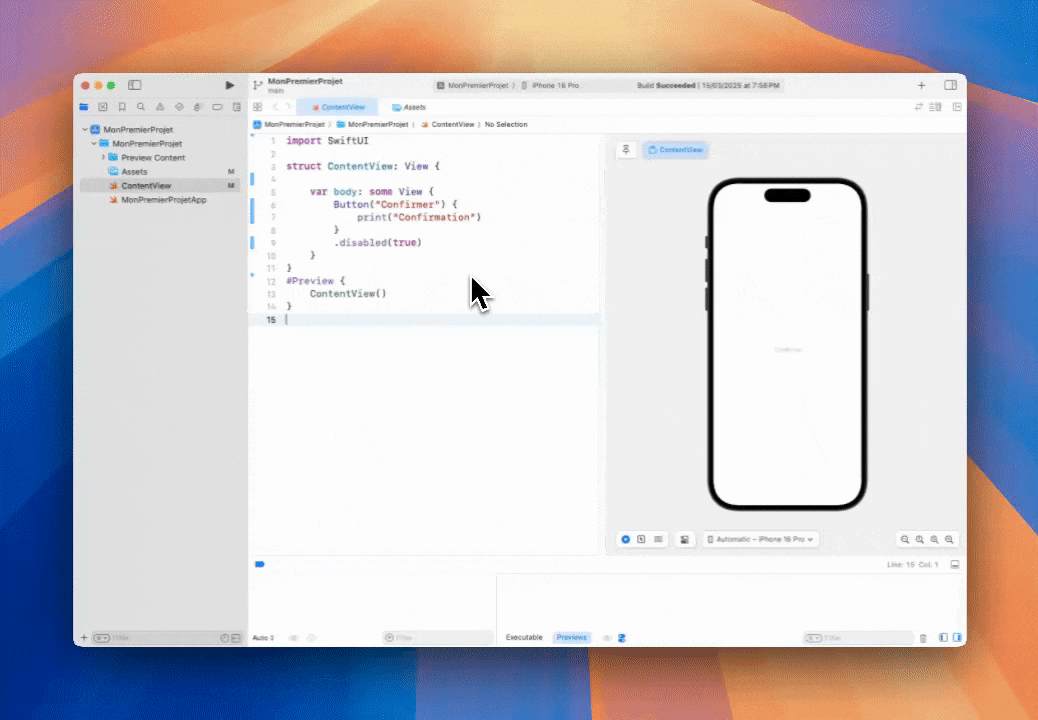Go back with the editor left chevron
Screen dimensions: 1038x720
[276, 107]
